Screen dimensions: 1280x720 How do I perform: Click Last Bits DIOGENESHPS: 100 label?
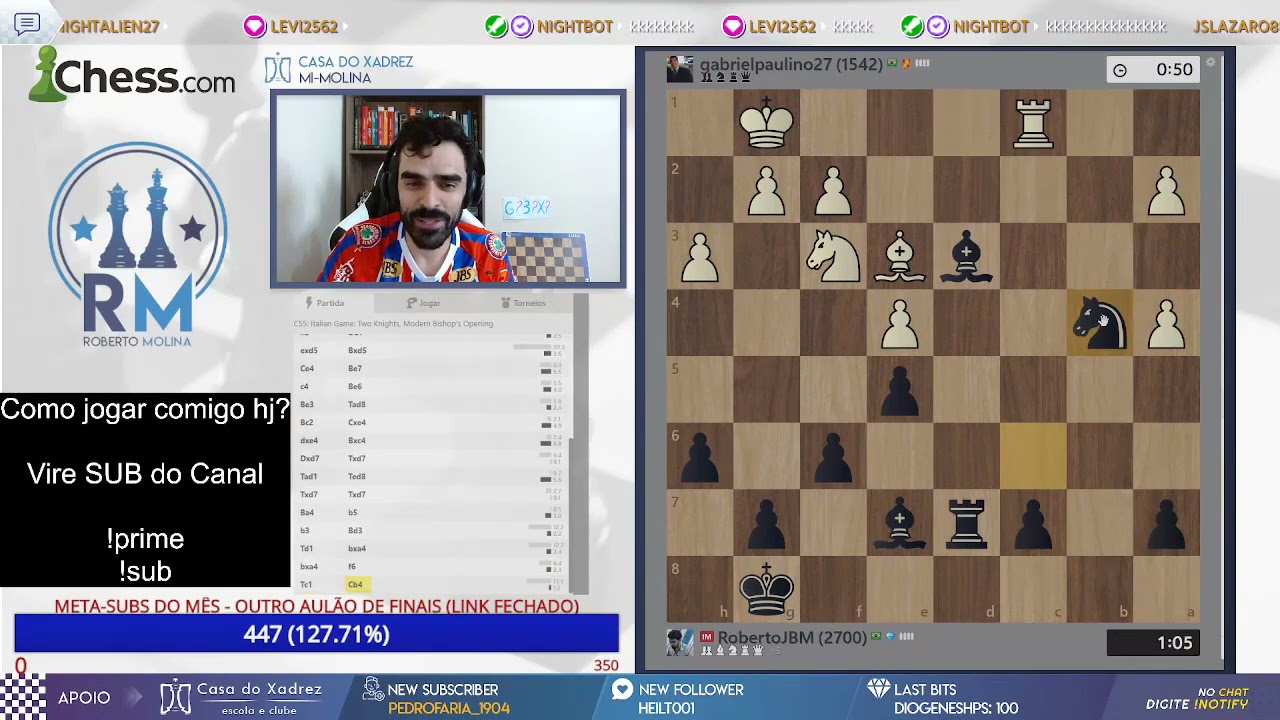coord(943,698)
